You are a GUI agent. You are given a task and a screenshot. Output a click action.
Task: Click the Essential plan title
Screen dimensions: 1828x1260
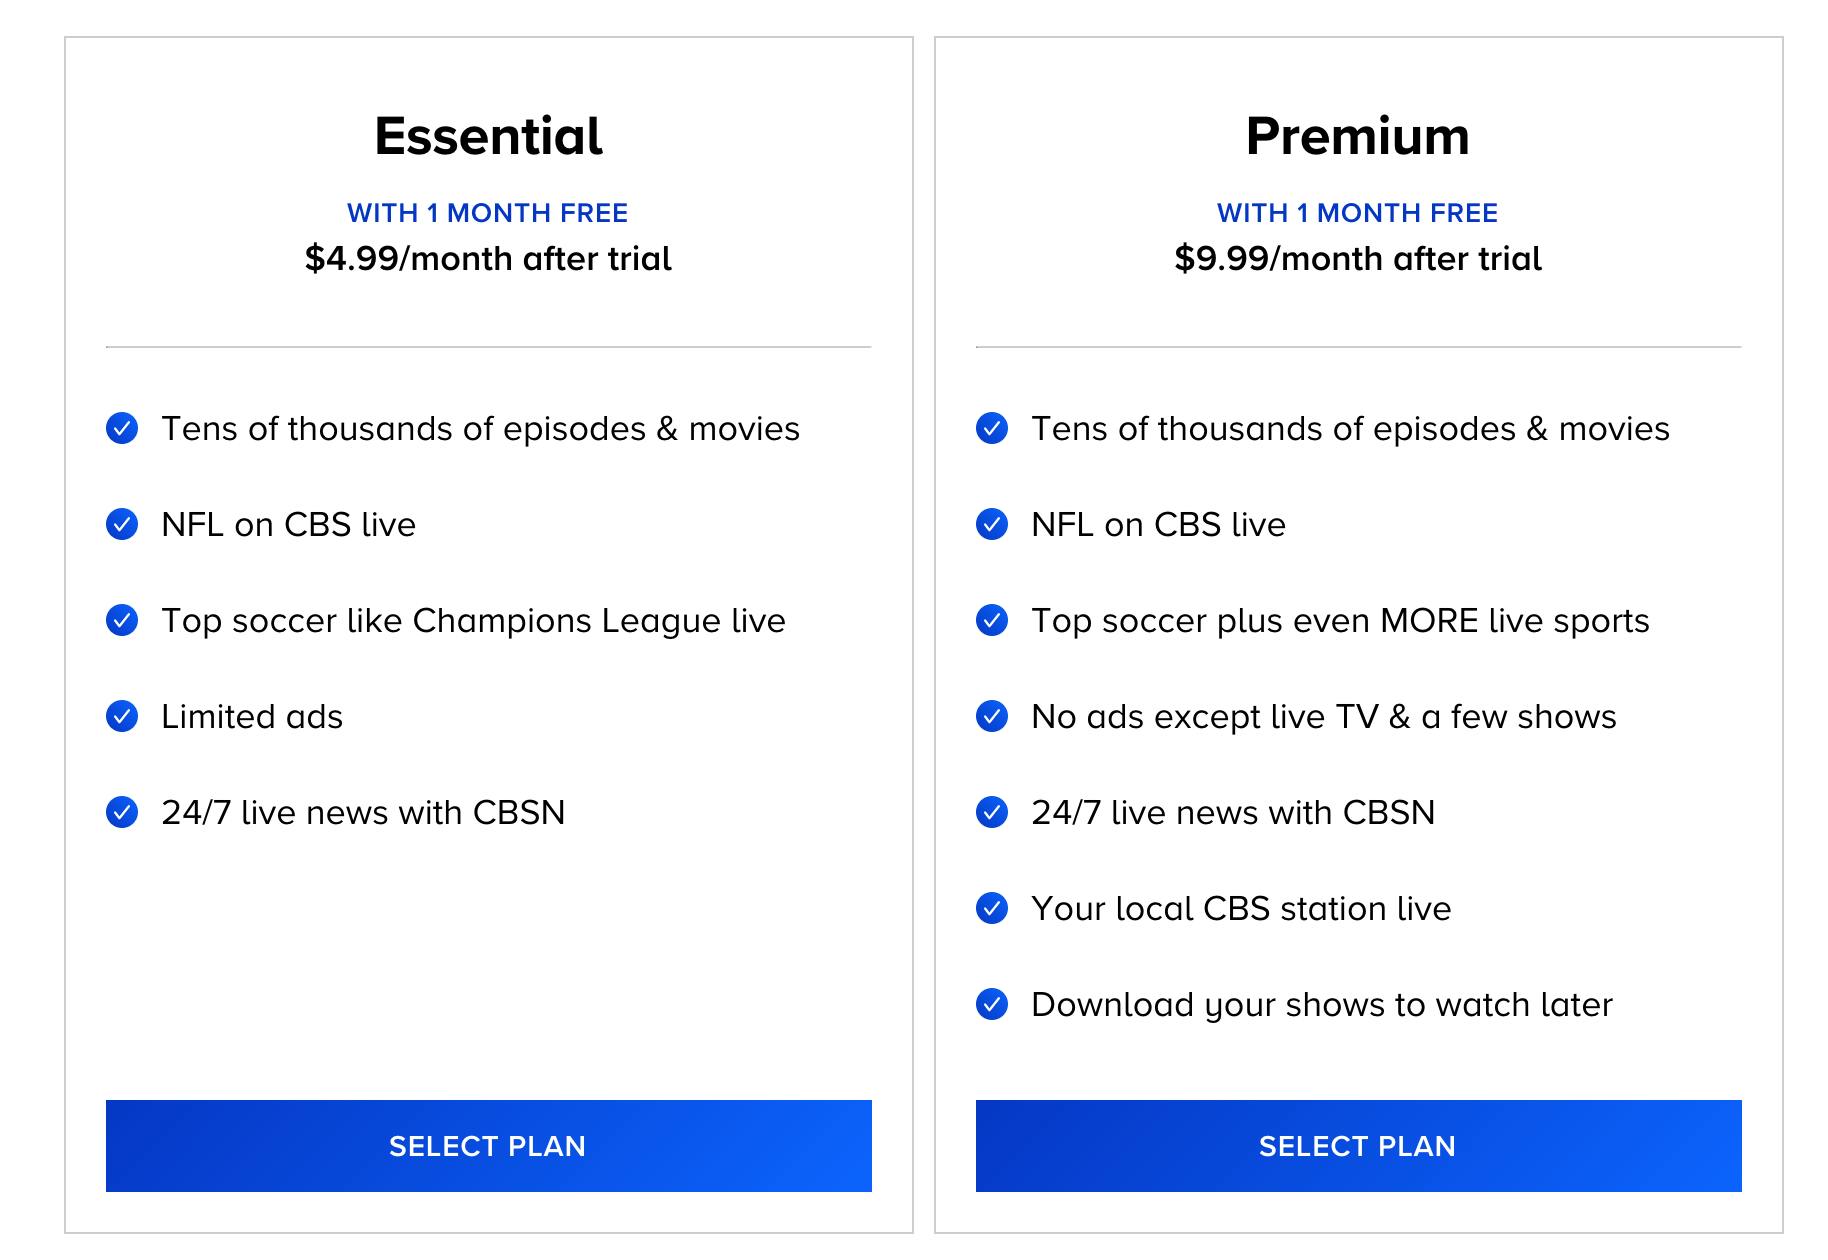pyautogui.click(x=488, y=136)
